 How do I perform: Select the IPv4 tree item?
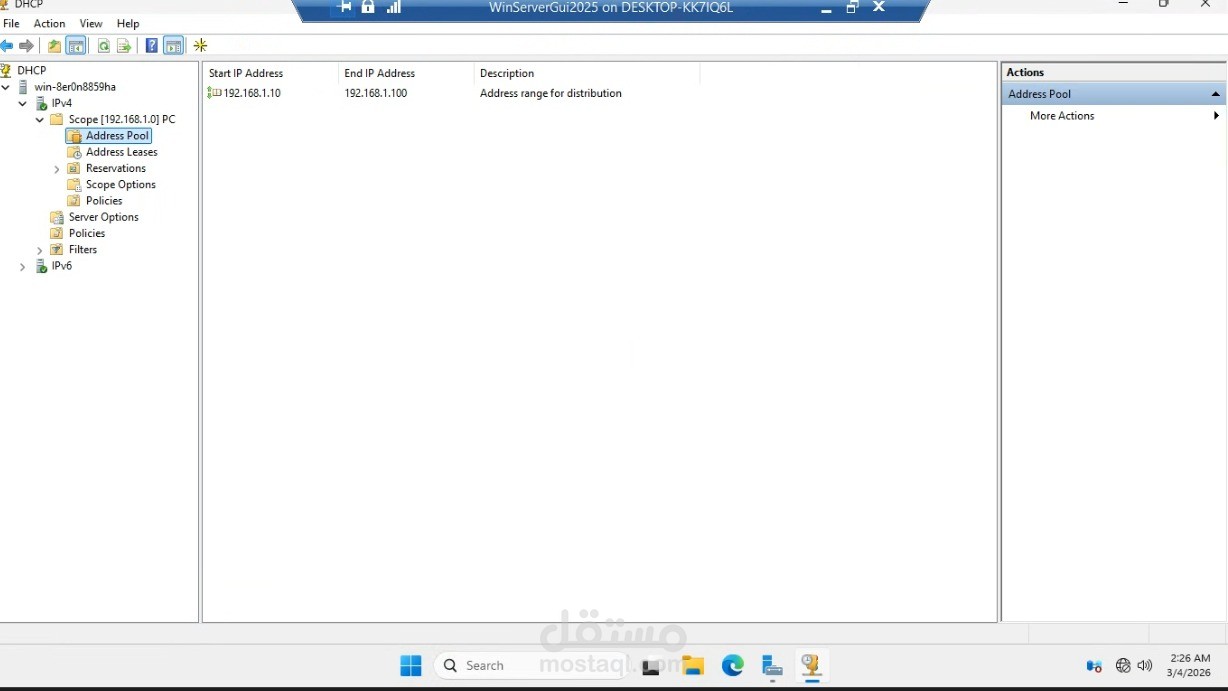coord(62,103)
